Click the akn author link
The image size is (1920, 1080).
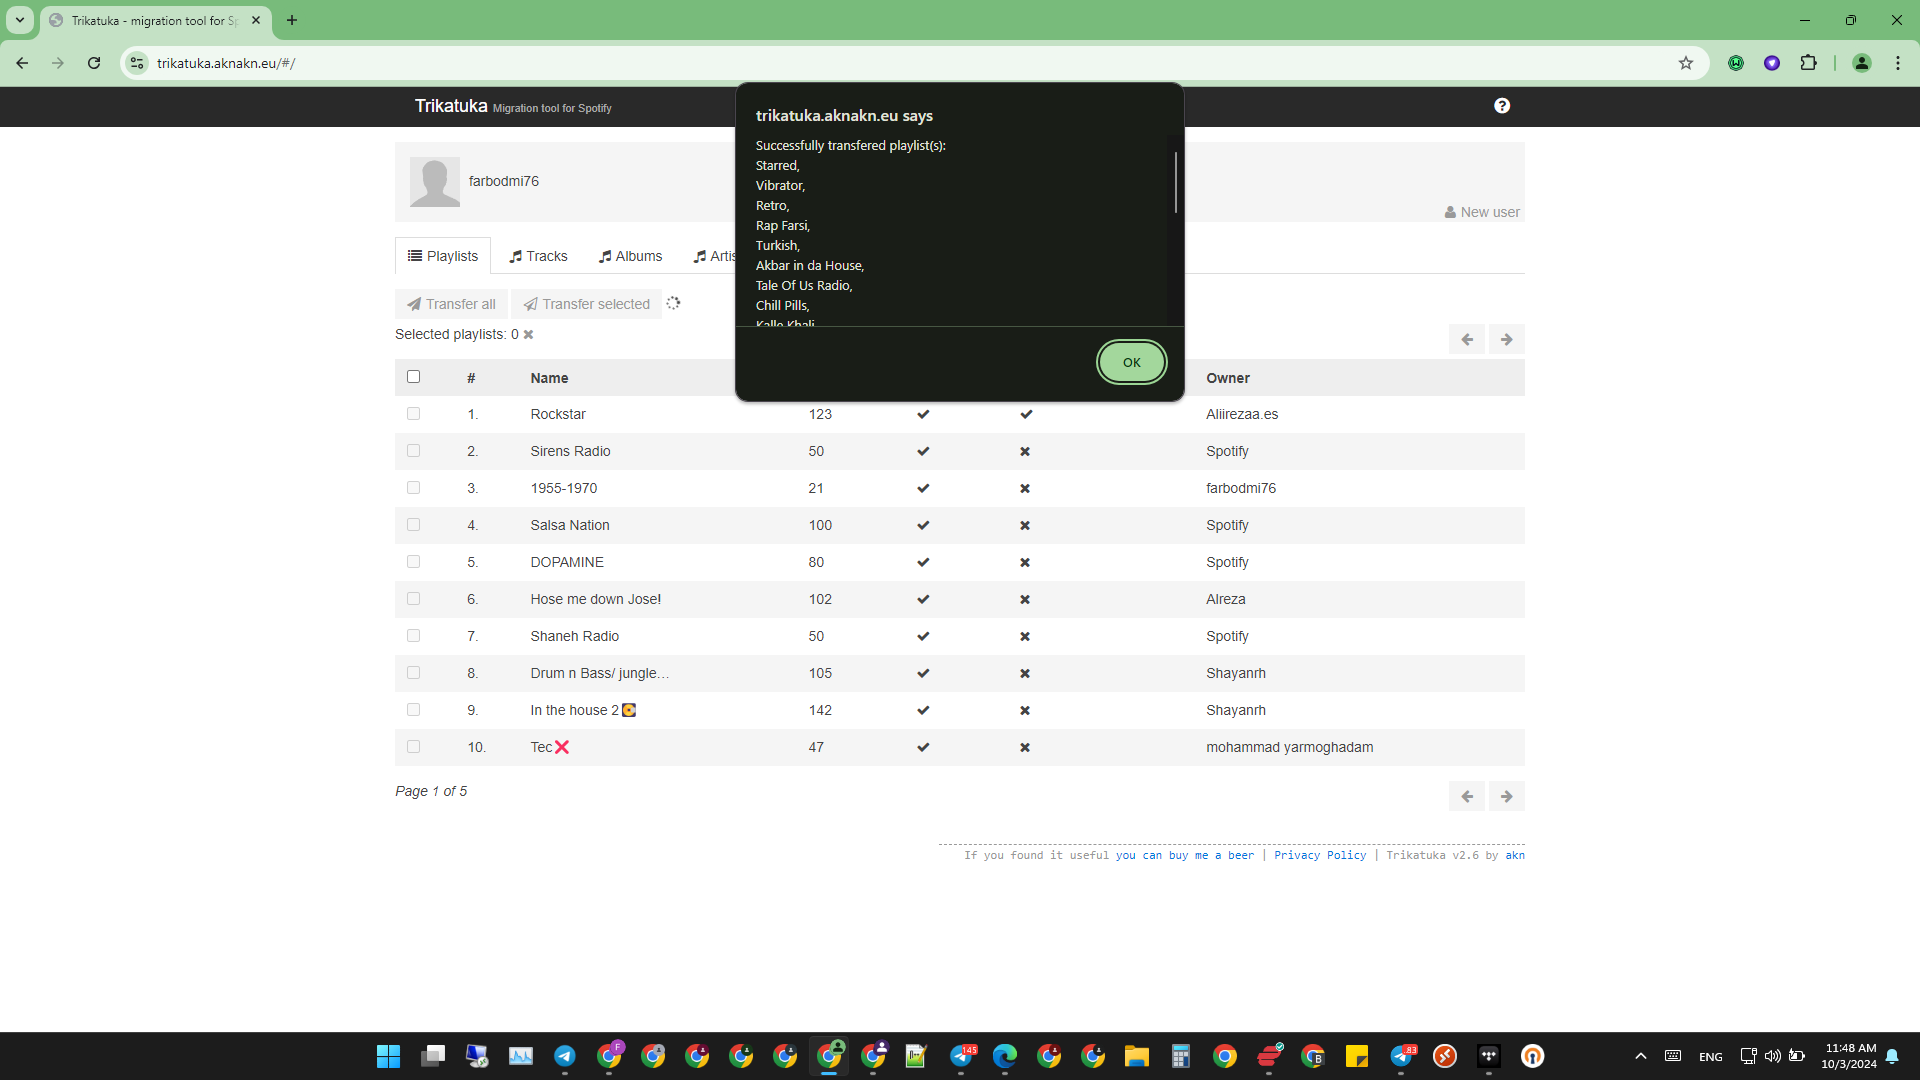pyautogui.click(x=1515, y=855)
